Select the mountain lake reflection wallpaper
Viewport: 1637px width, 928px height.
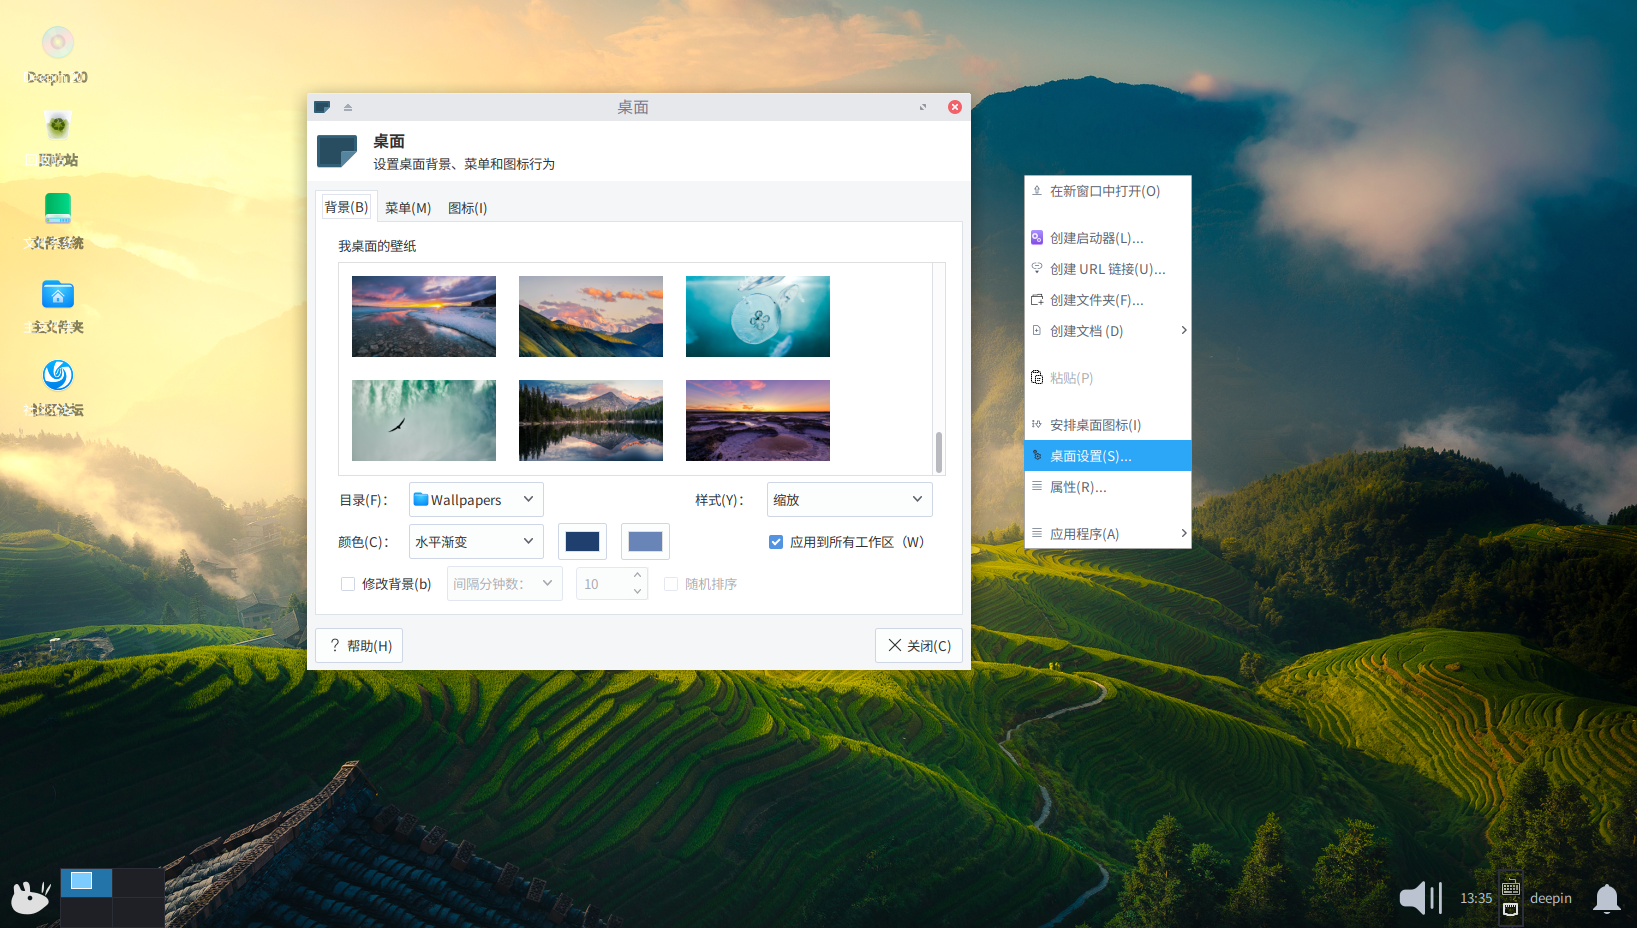pyautogui.click(x=591, y=420)
